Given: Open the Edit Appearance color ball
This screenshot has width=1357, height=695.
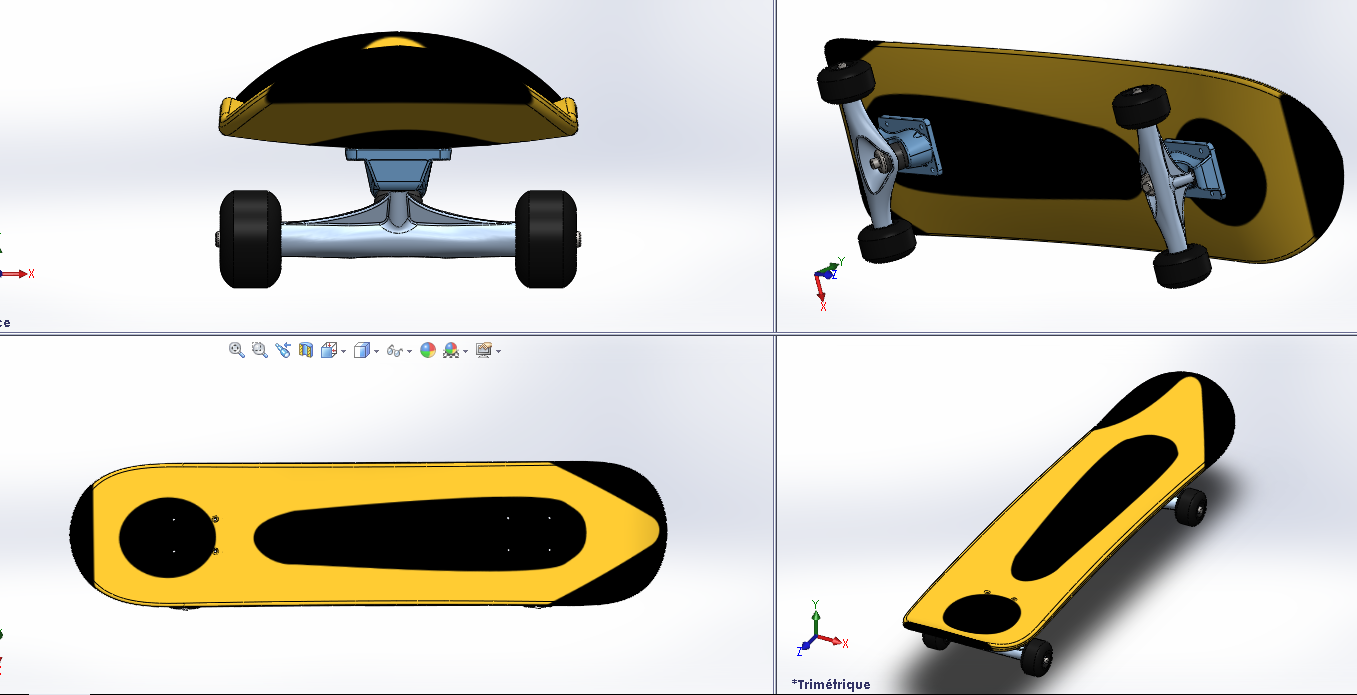Looking at the screenshot, I should (428, 350).
